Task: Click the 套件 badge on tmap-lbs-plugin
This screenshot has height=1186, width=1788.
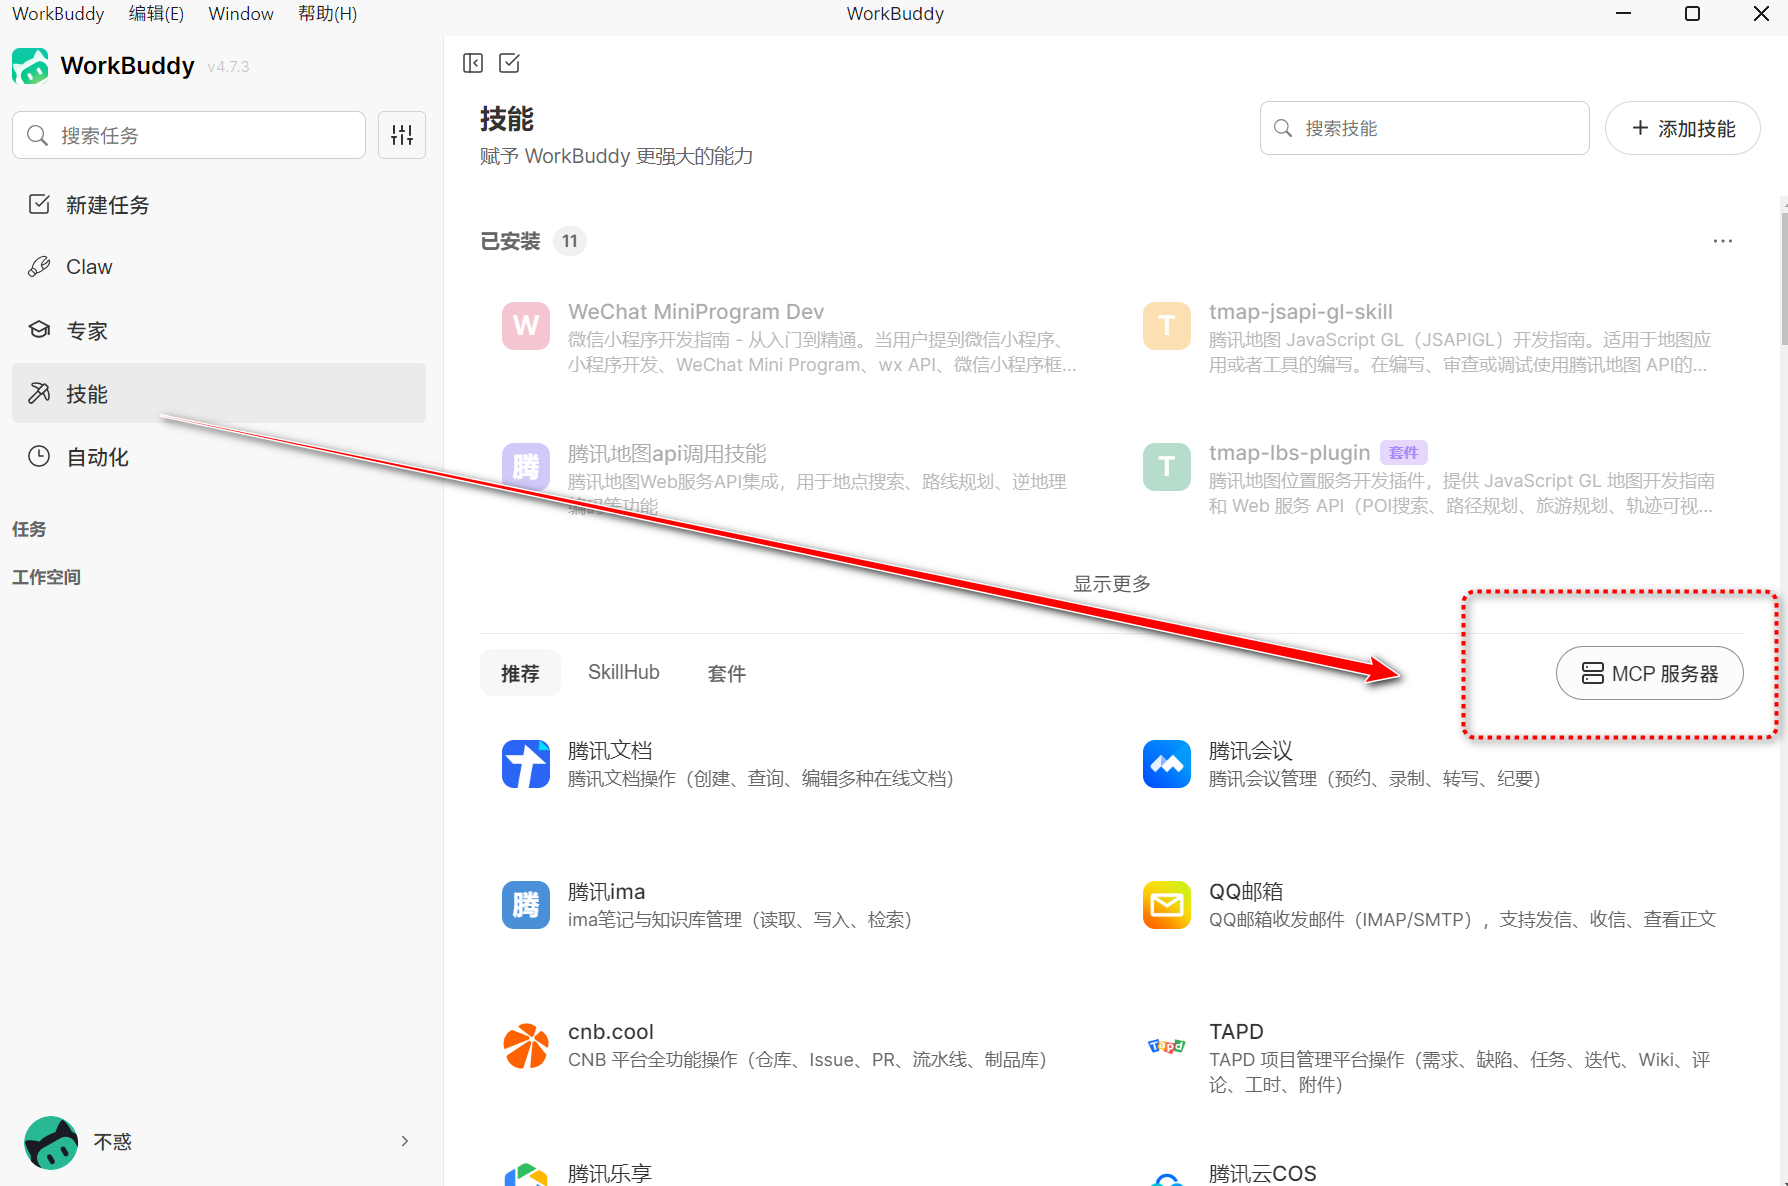Action: (1404, 453)
